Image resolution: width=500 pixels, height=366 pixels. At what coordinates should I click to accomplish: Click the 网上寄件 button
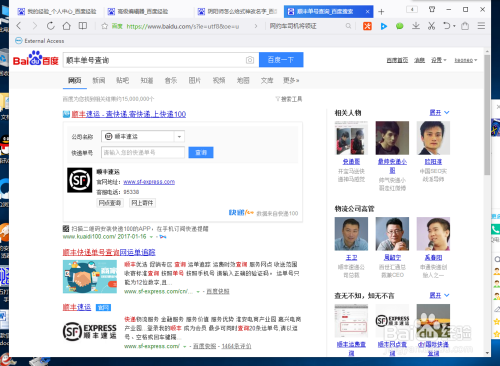click(x=142, y=203)
